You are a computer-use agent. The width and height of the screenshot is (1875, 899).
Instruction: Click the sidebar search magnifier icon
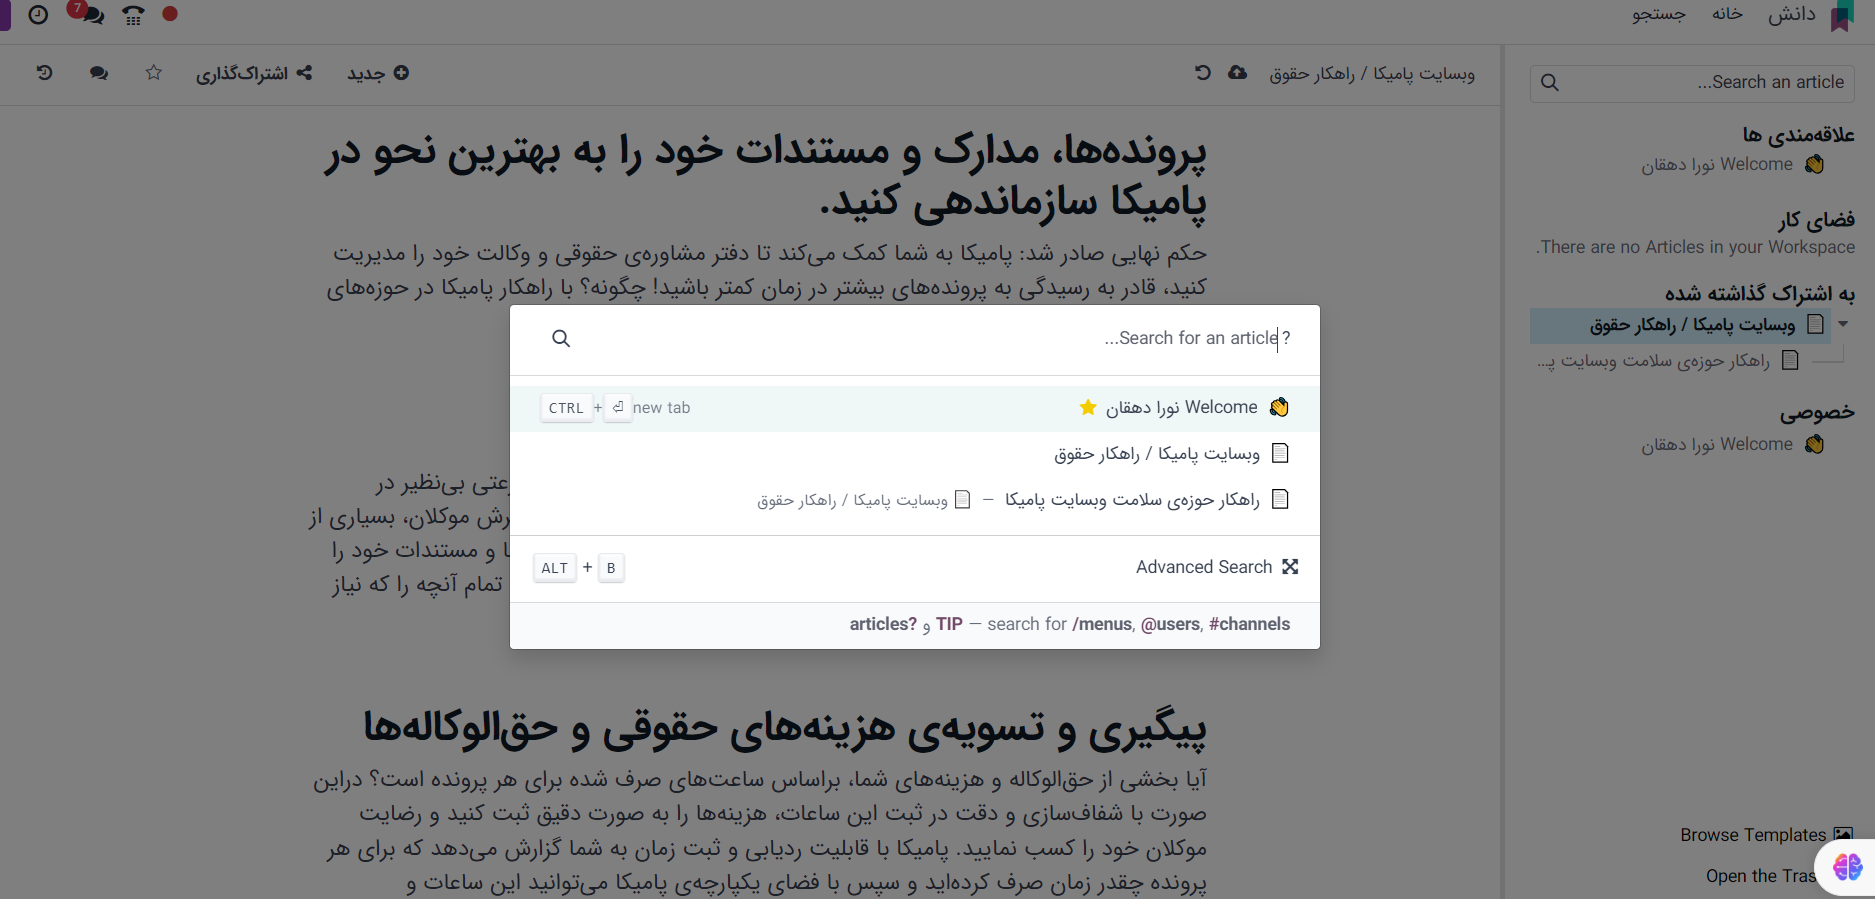(1550, 83)
